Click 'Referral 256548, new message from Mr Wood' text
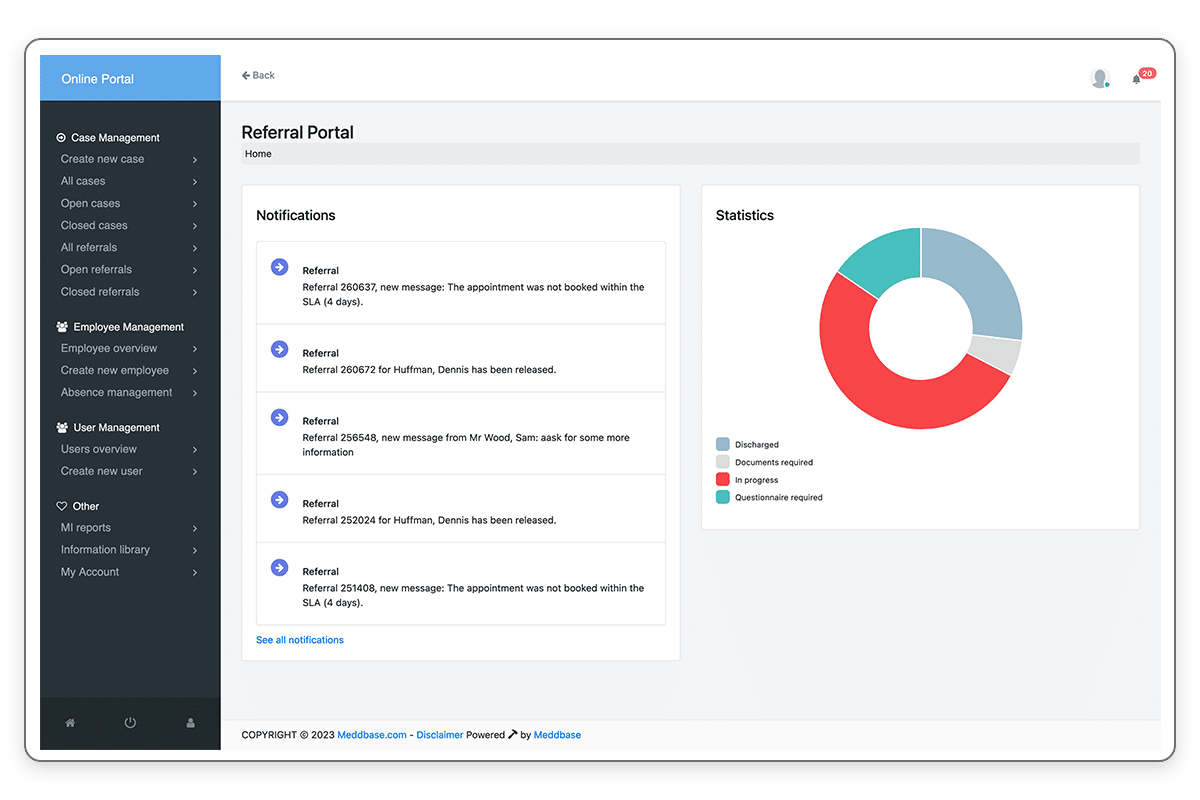 tap(466, 445)
